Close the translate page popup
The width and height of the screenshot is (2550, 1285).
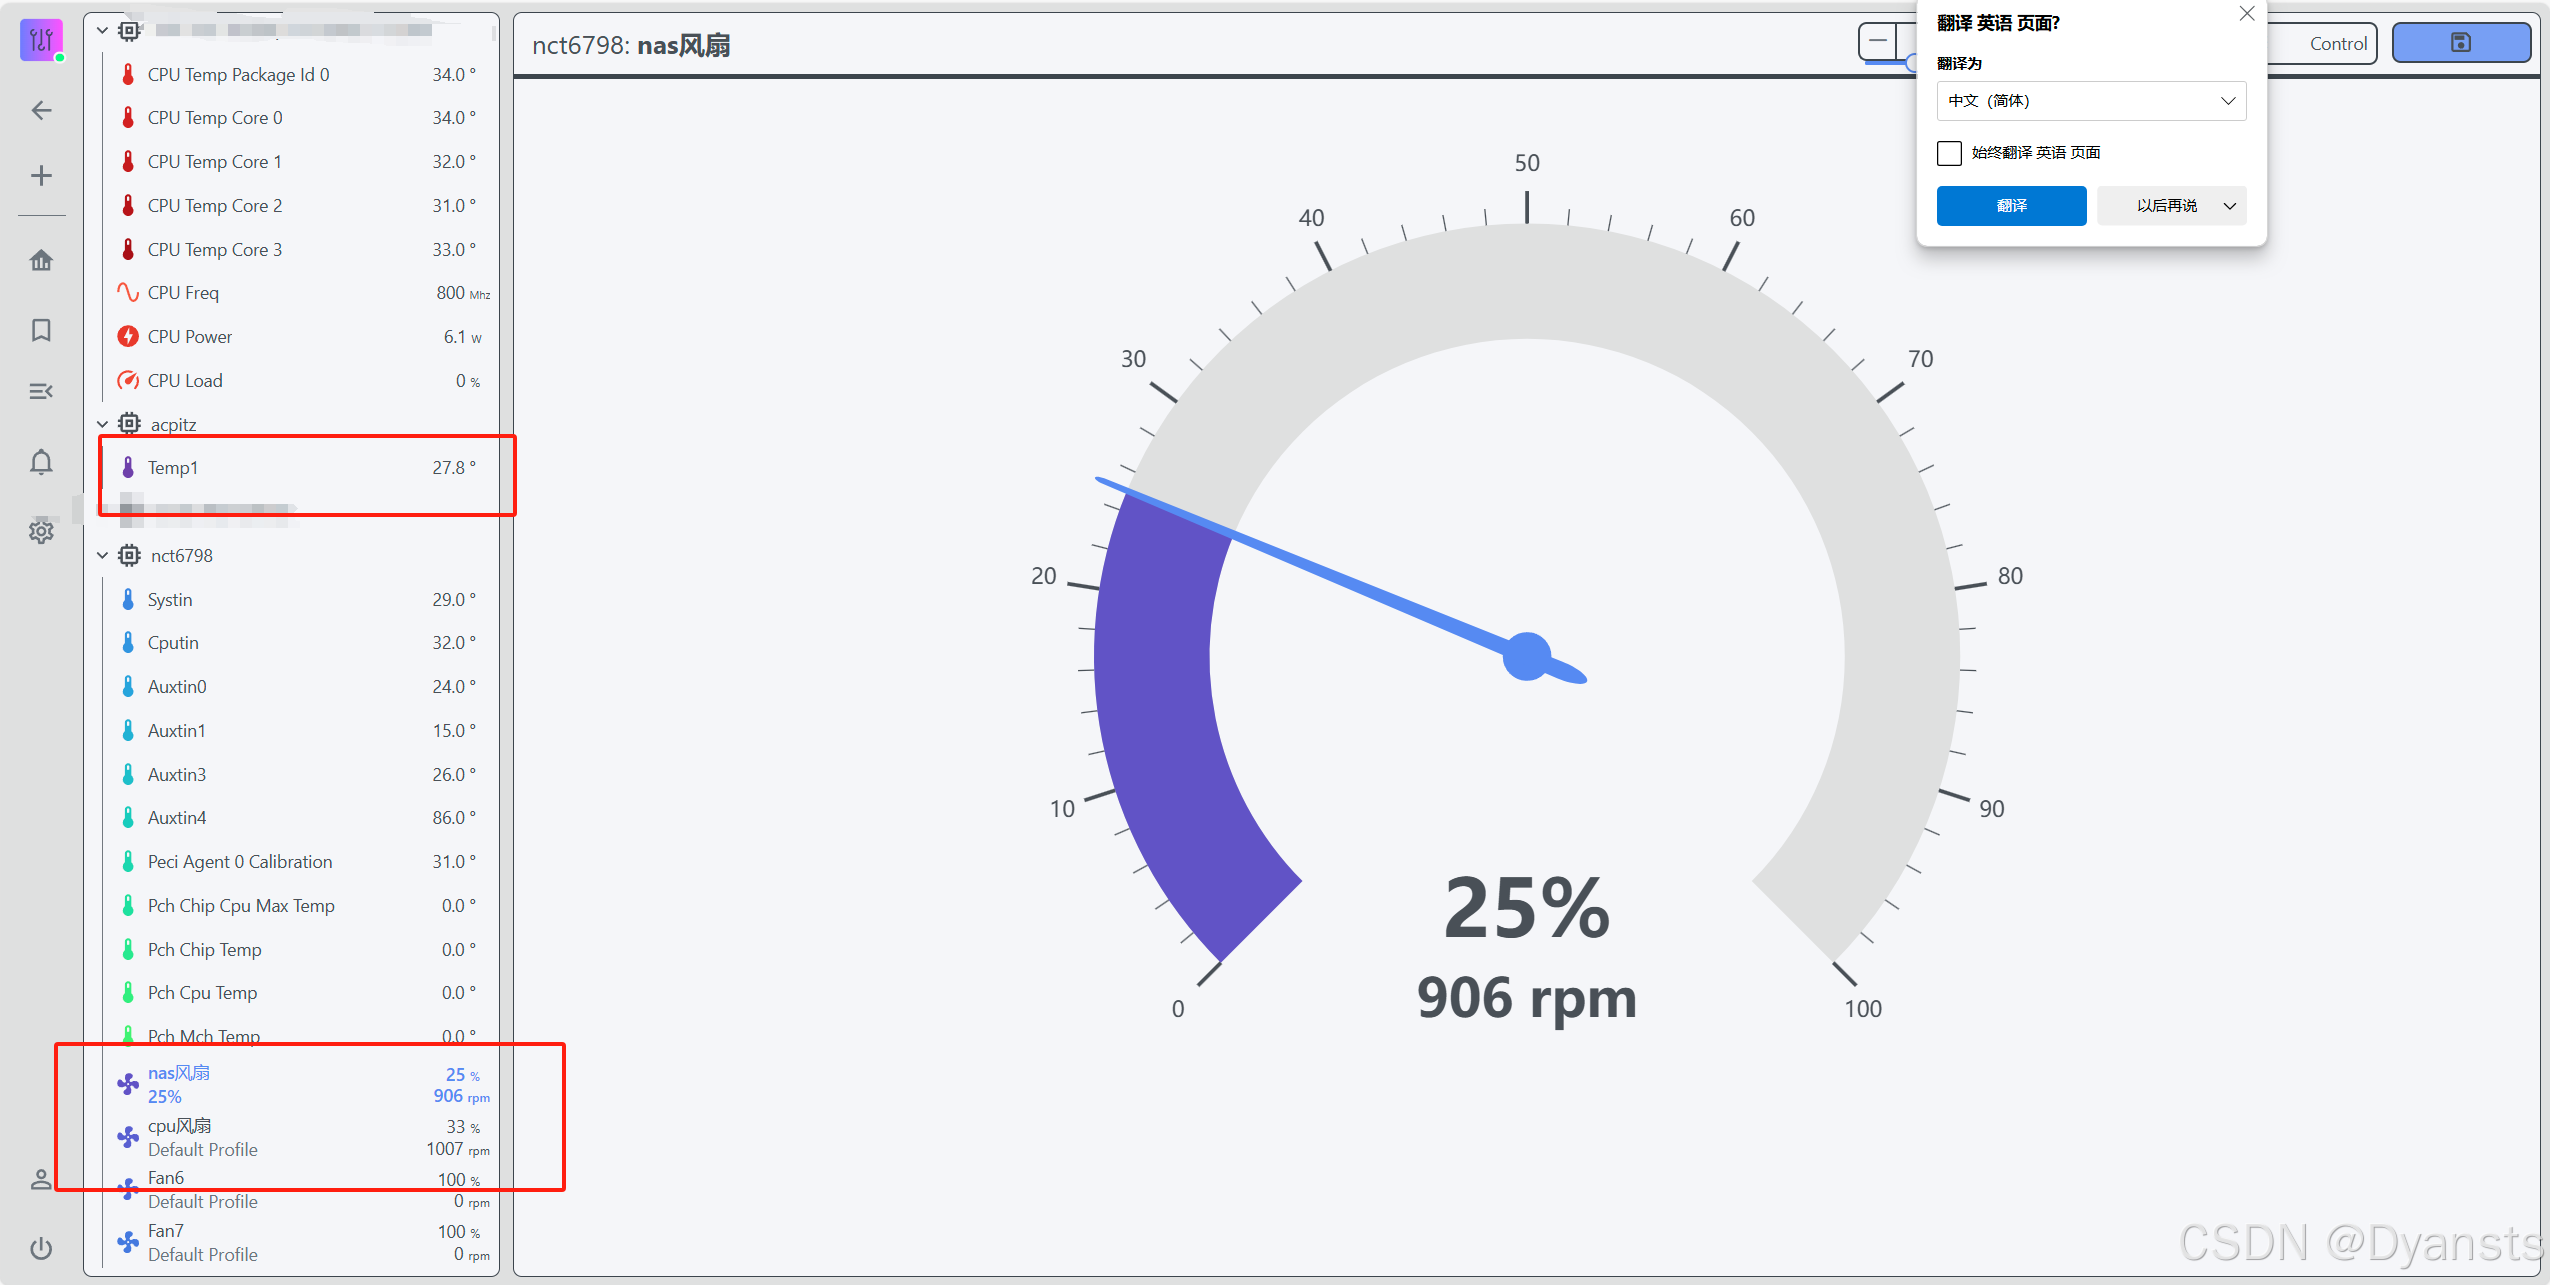pos(2247,14)
